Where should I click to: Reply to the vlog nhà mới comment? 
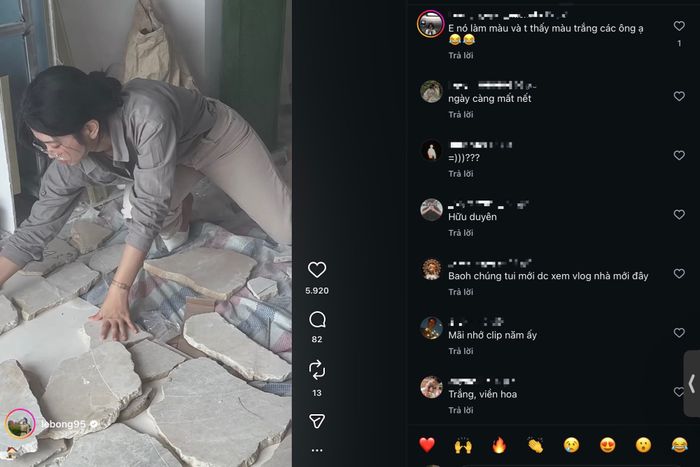point(461,292)
